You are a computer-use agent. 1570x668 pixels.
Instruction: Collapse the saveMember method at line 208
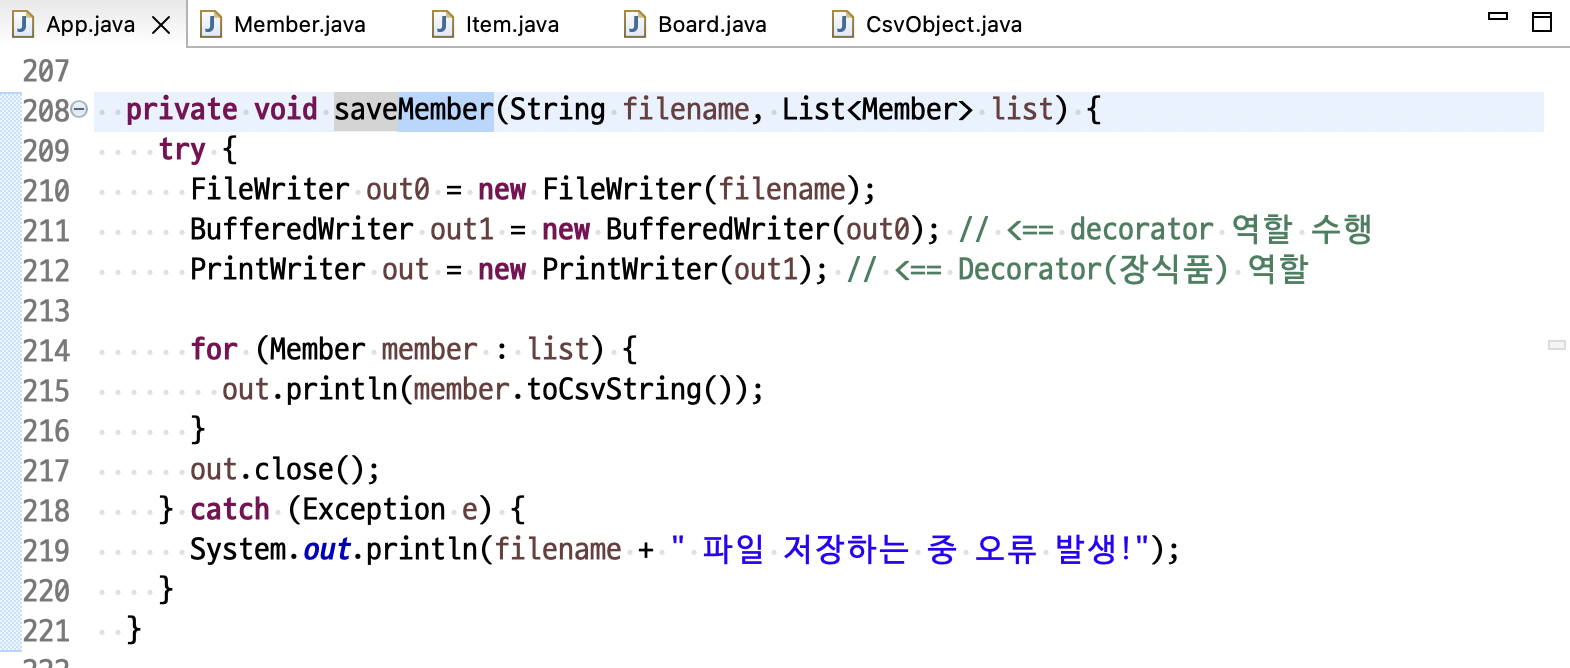pyautogui.click(x=79, y=110)
